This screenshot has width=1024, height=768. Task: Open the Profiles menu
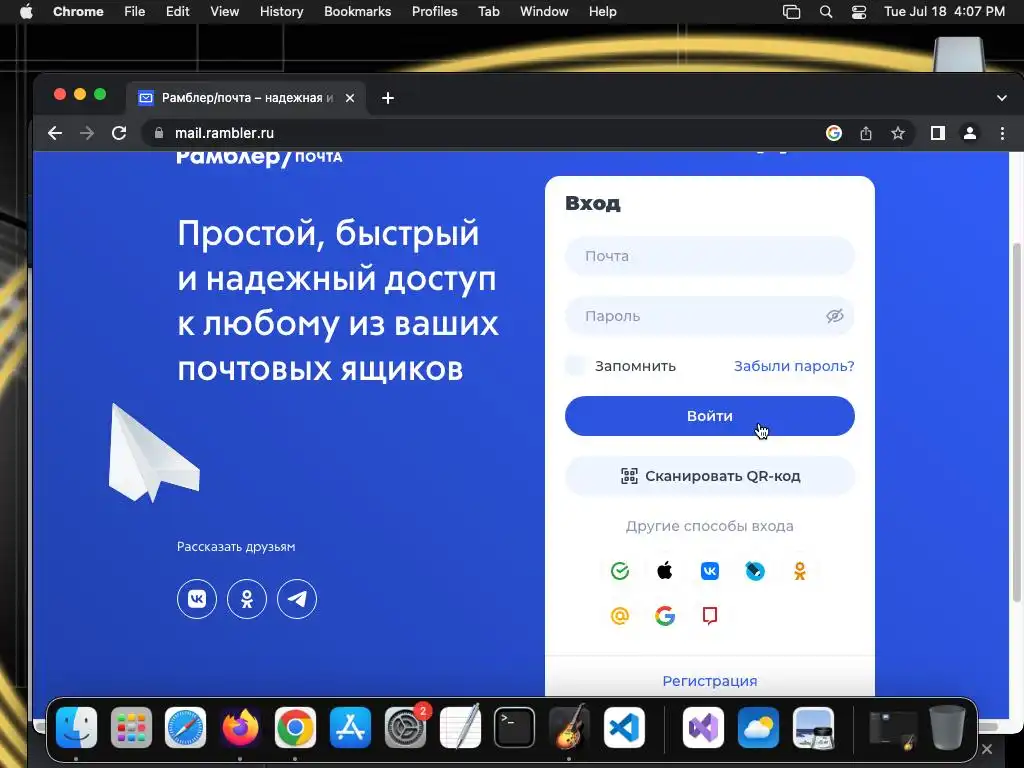click(x=434, y=12)
